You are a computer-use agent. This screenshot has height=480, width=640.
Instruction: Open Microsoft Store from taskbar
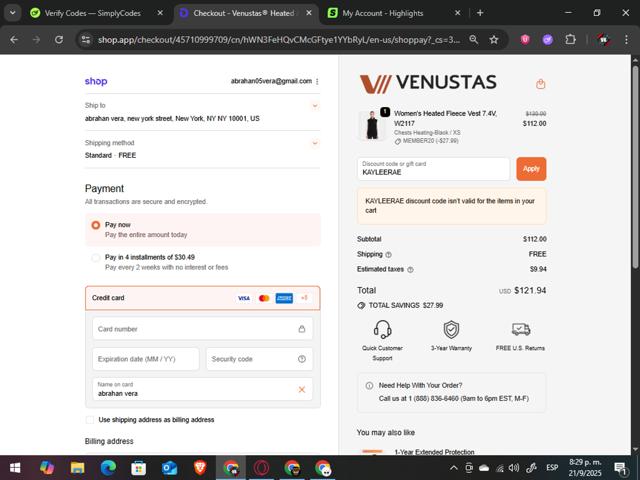(x=139, y=468)
